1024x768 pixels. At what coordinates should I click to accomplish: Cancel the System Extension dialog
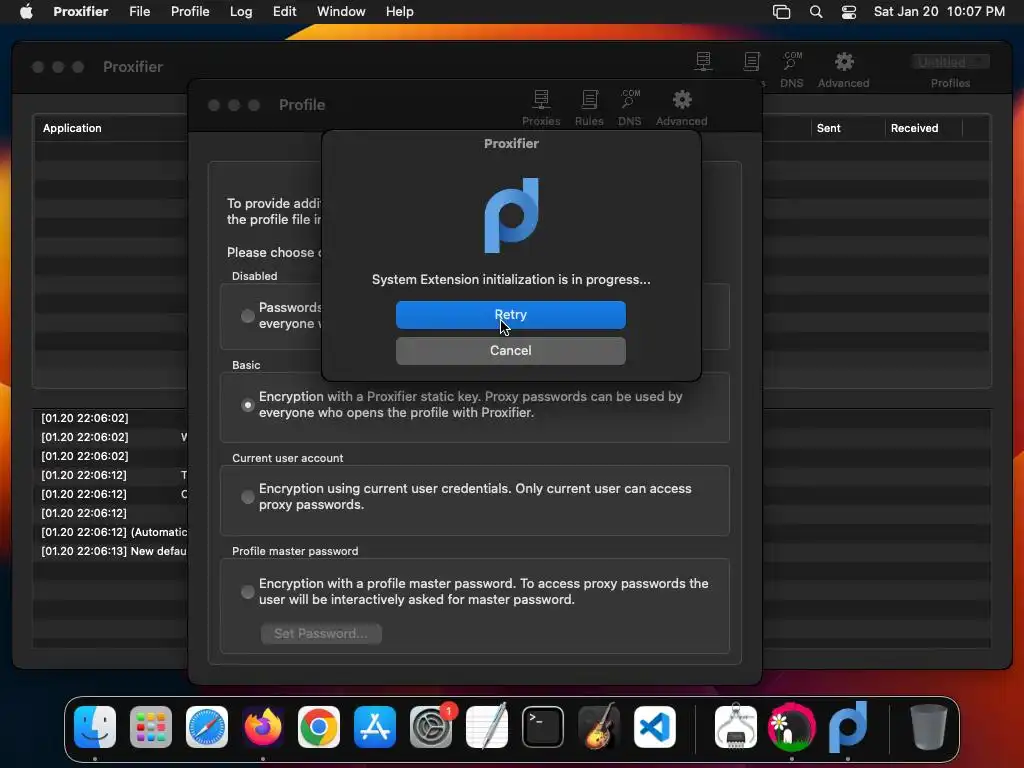511,351
